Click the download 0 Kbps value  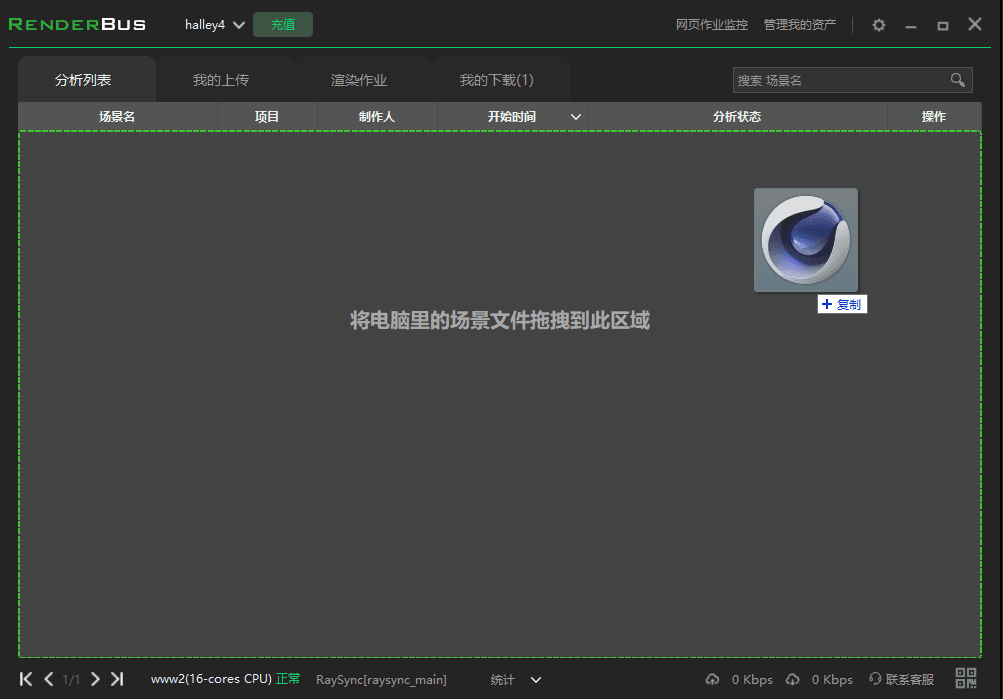click(x=832, y=680)
